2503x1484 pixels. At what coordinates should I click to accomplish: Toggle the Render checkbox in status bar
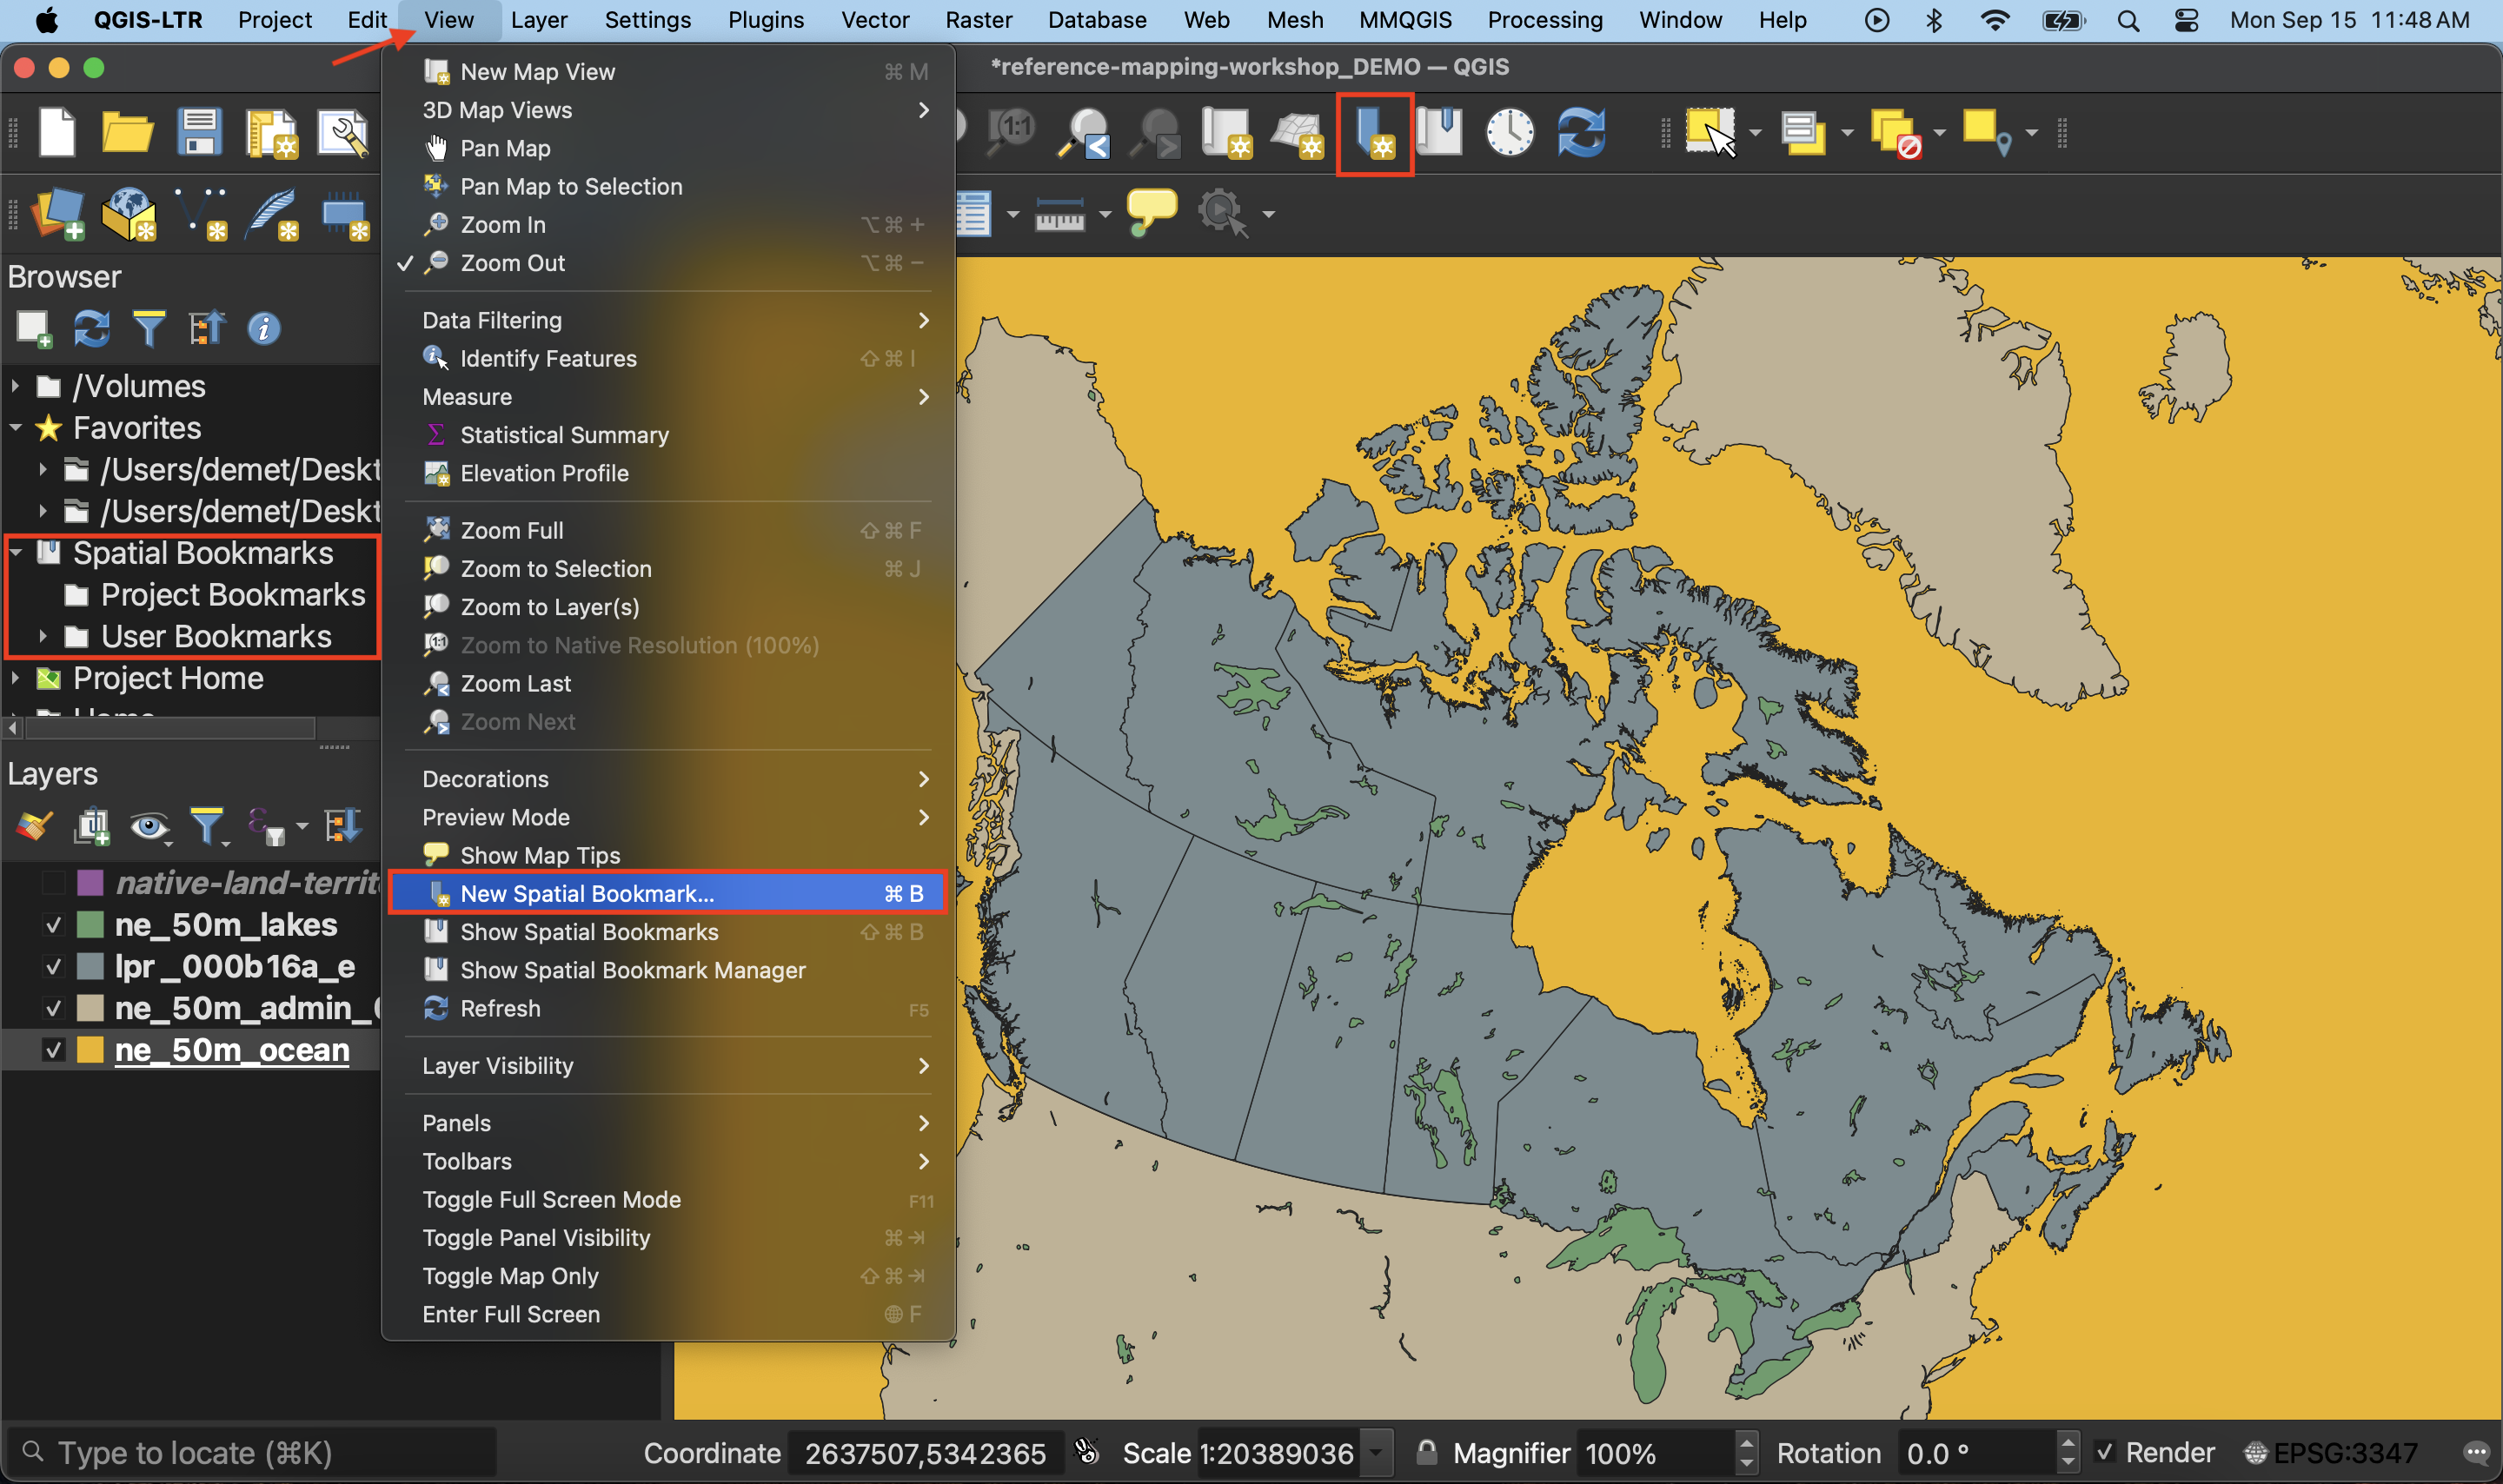[2105, 1452]
